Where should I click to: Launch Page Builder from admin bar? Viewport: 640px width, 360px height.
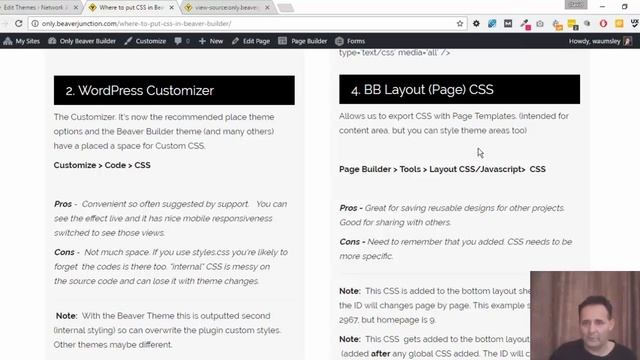[303, 41]
